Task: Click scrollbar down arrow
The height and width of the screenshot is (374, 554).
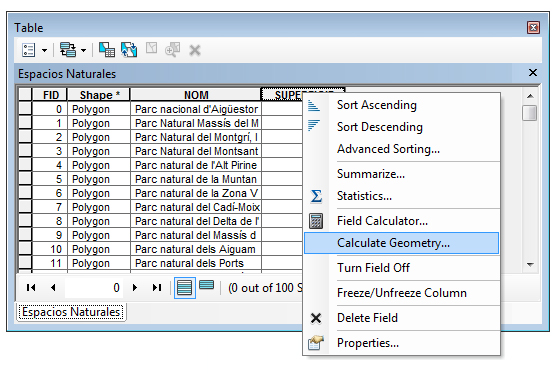Action: [x=530, y=265]
